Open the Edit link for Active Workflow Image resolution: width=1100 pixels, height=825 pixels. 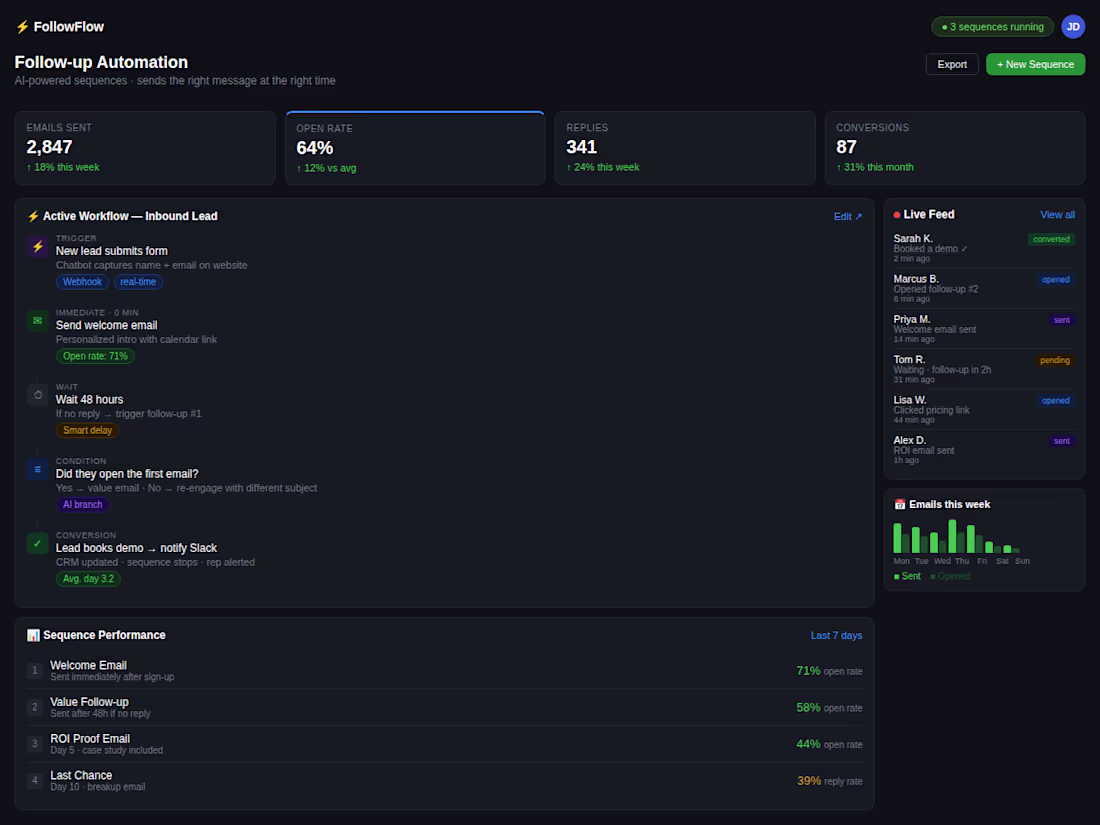(x=848, y=216)
